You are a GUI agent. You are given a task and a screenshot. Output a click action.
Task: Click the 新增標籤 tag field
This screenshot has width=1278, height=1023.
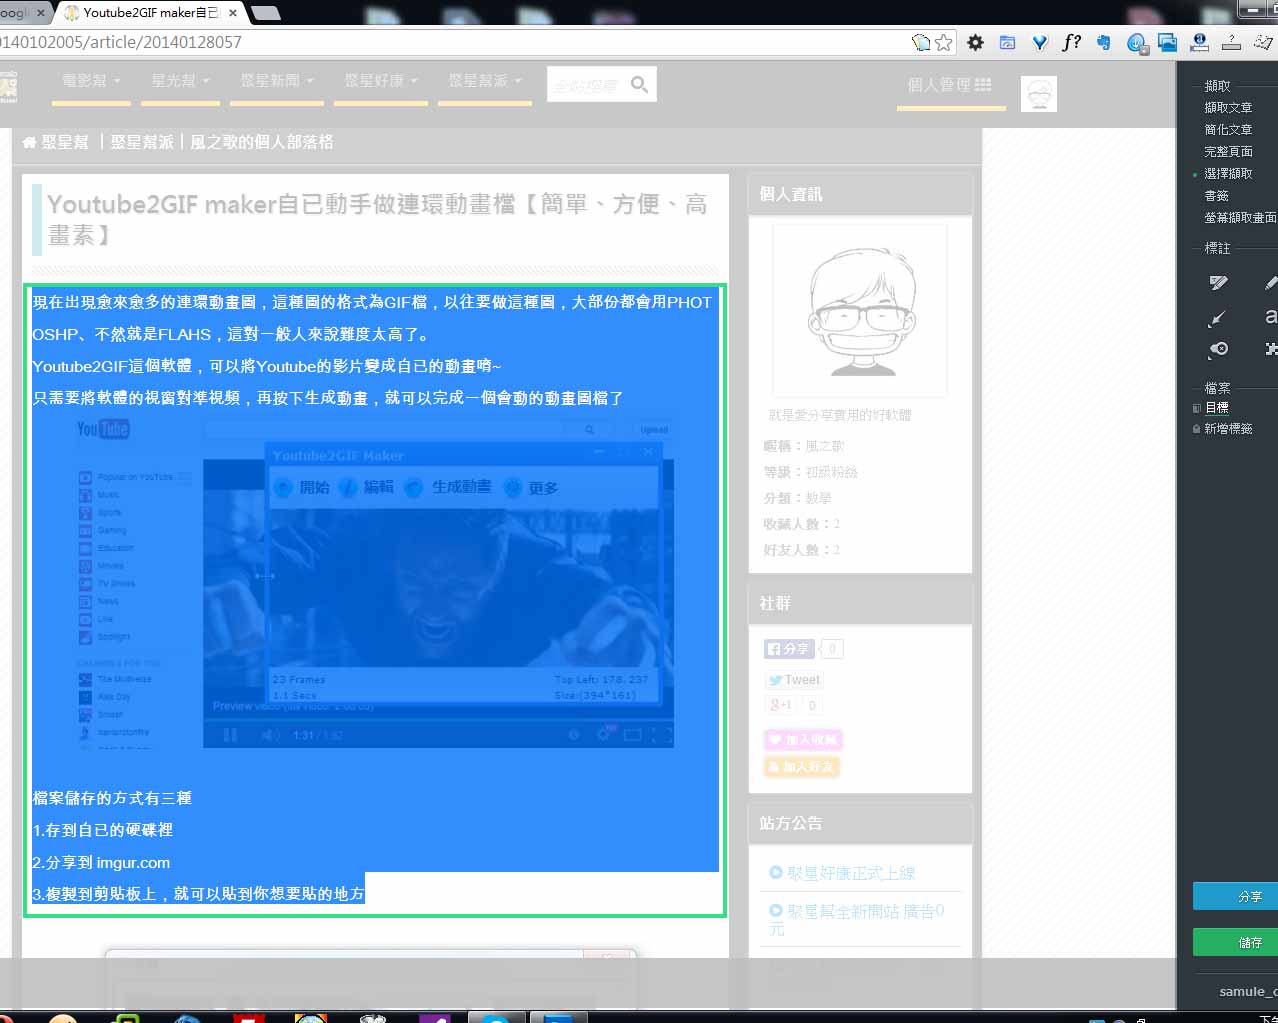click(x=1228, y=428)
